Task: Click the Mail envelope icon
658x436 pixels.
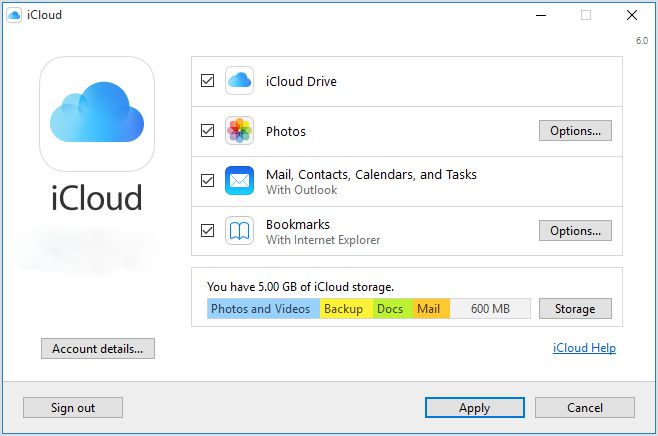Action: pyautogui.click(x=239, y=181)
